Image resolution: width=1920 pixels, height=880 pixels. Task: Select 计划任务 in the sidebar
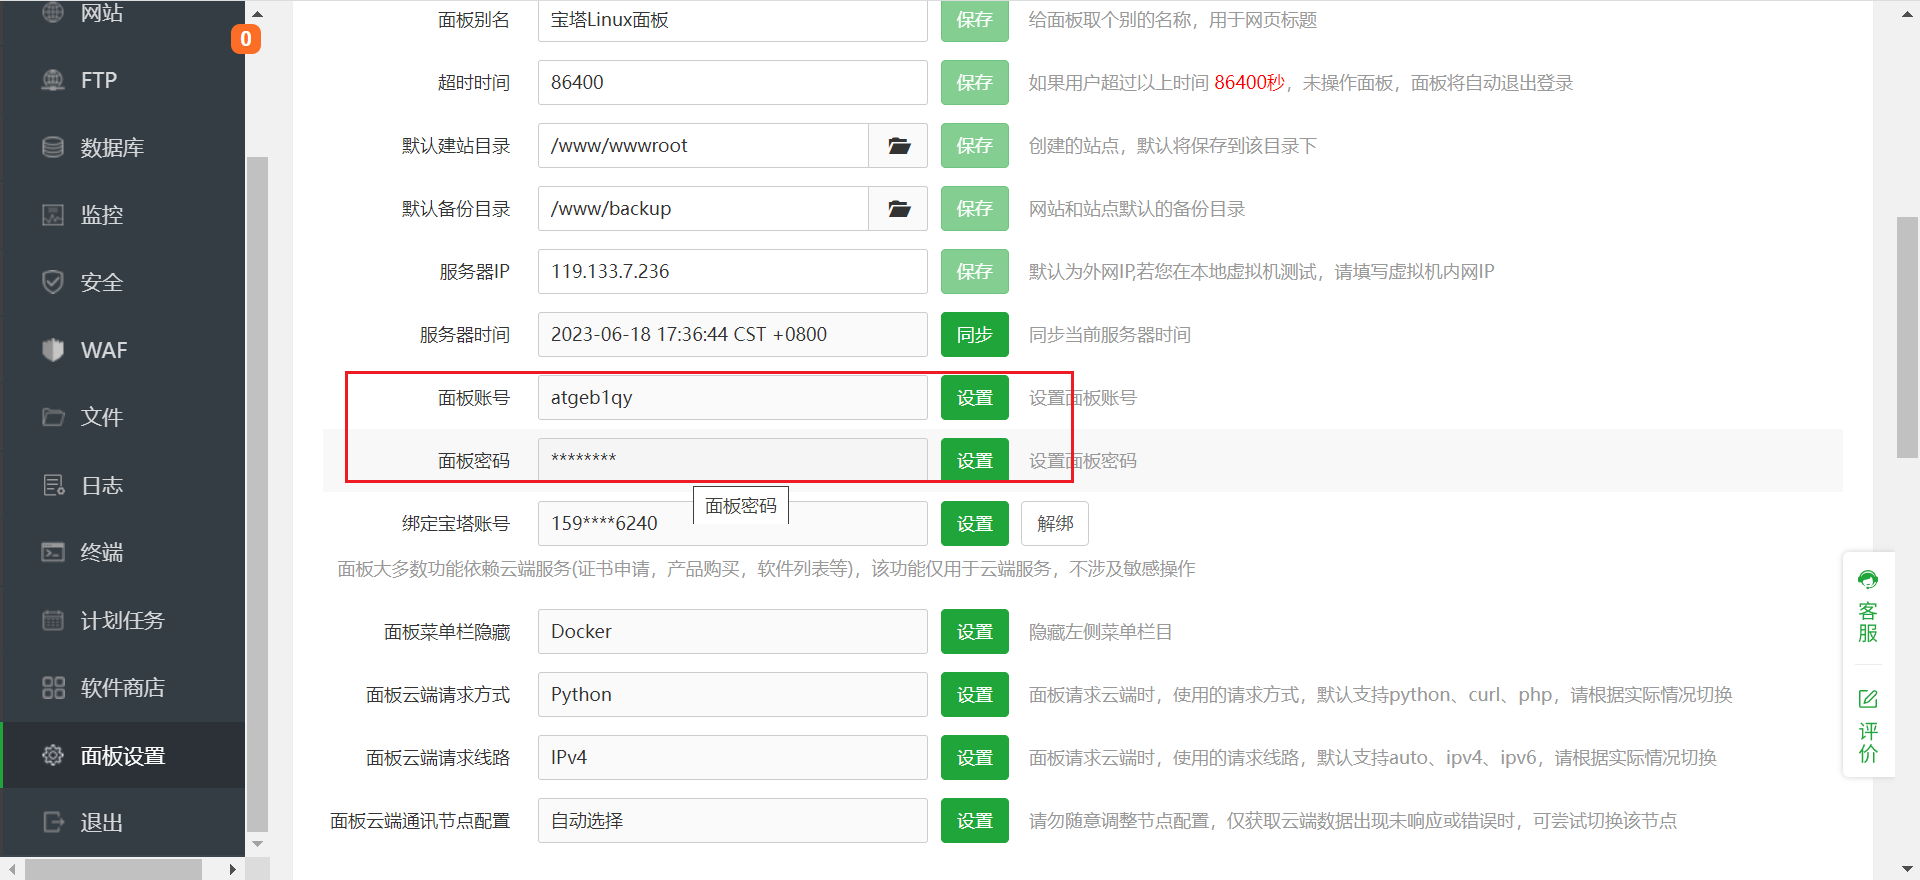(x=122, y=620)
